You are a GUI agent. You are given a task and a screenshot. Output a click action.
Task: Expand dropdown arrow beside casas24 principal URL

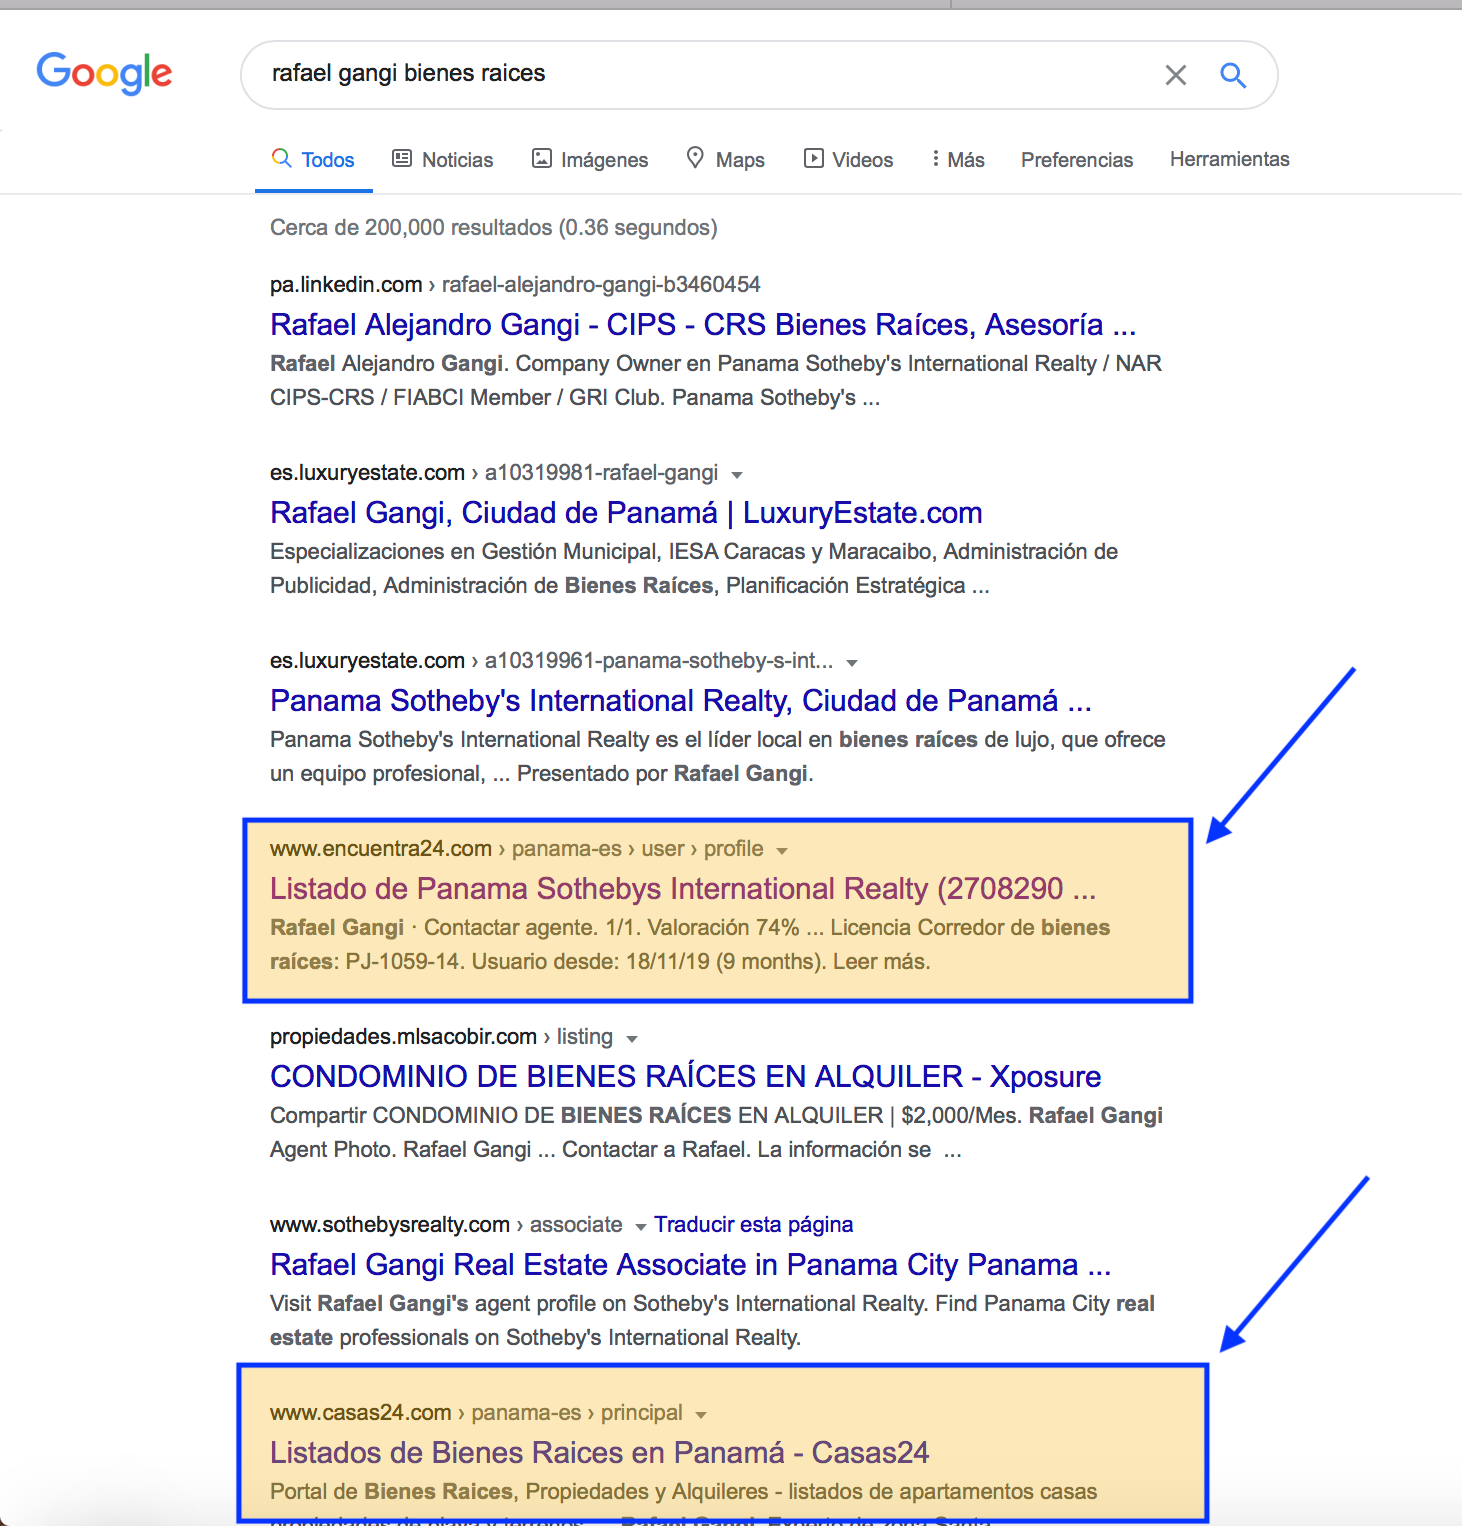(x=701, y=1414)
